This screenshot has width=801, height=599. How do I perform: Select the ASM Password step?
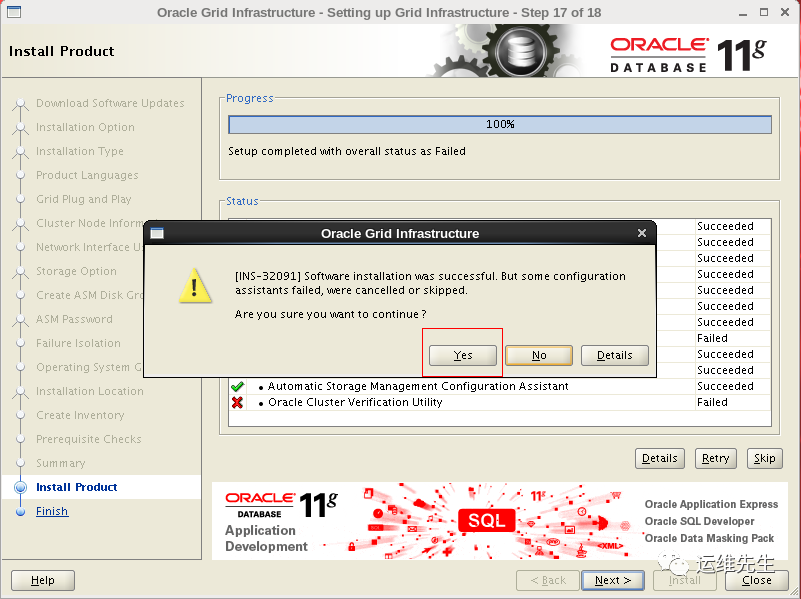click(74, 319)
